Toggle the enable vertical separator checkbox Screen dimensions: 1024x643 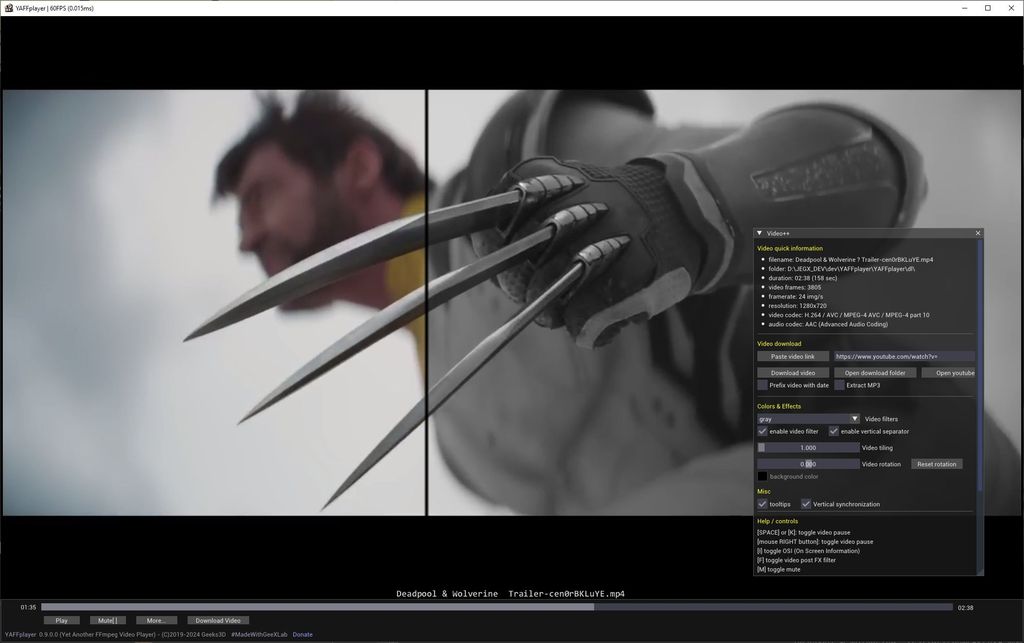833,431
